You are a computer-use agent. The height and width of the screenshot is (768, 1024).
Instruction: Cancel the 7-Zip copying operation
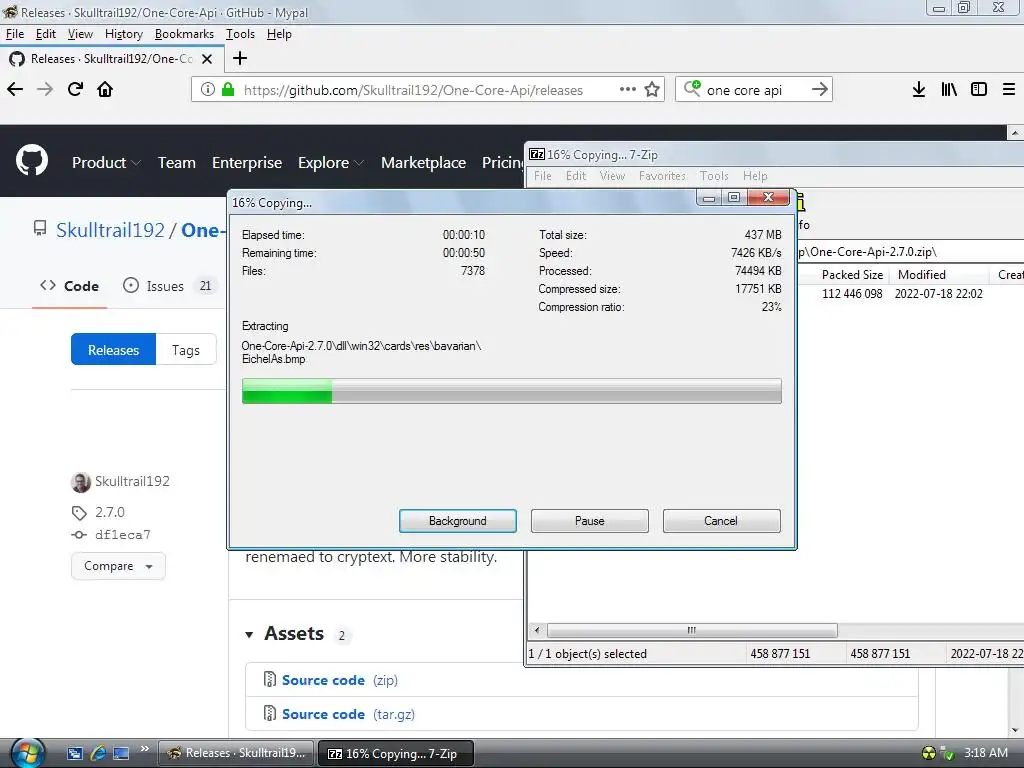(x=721, y=521)
